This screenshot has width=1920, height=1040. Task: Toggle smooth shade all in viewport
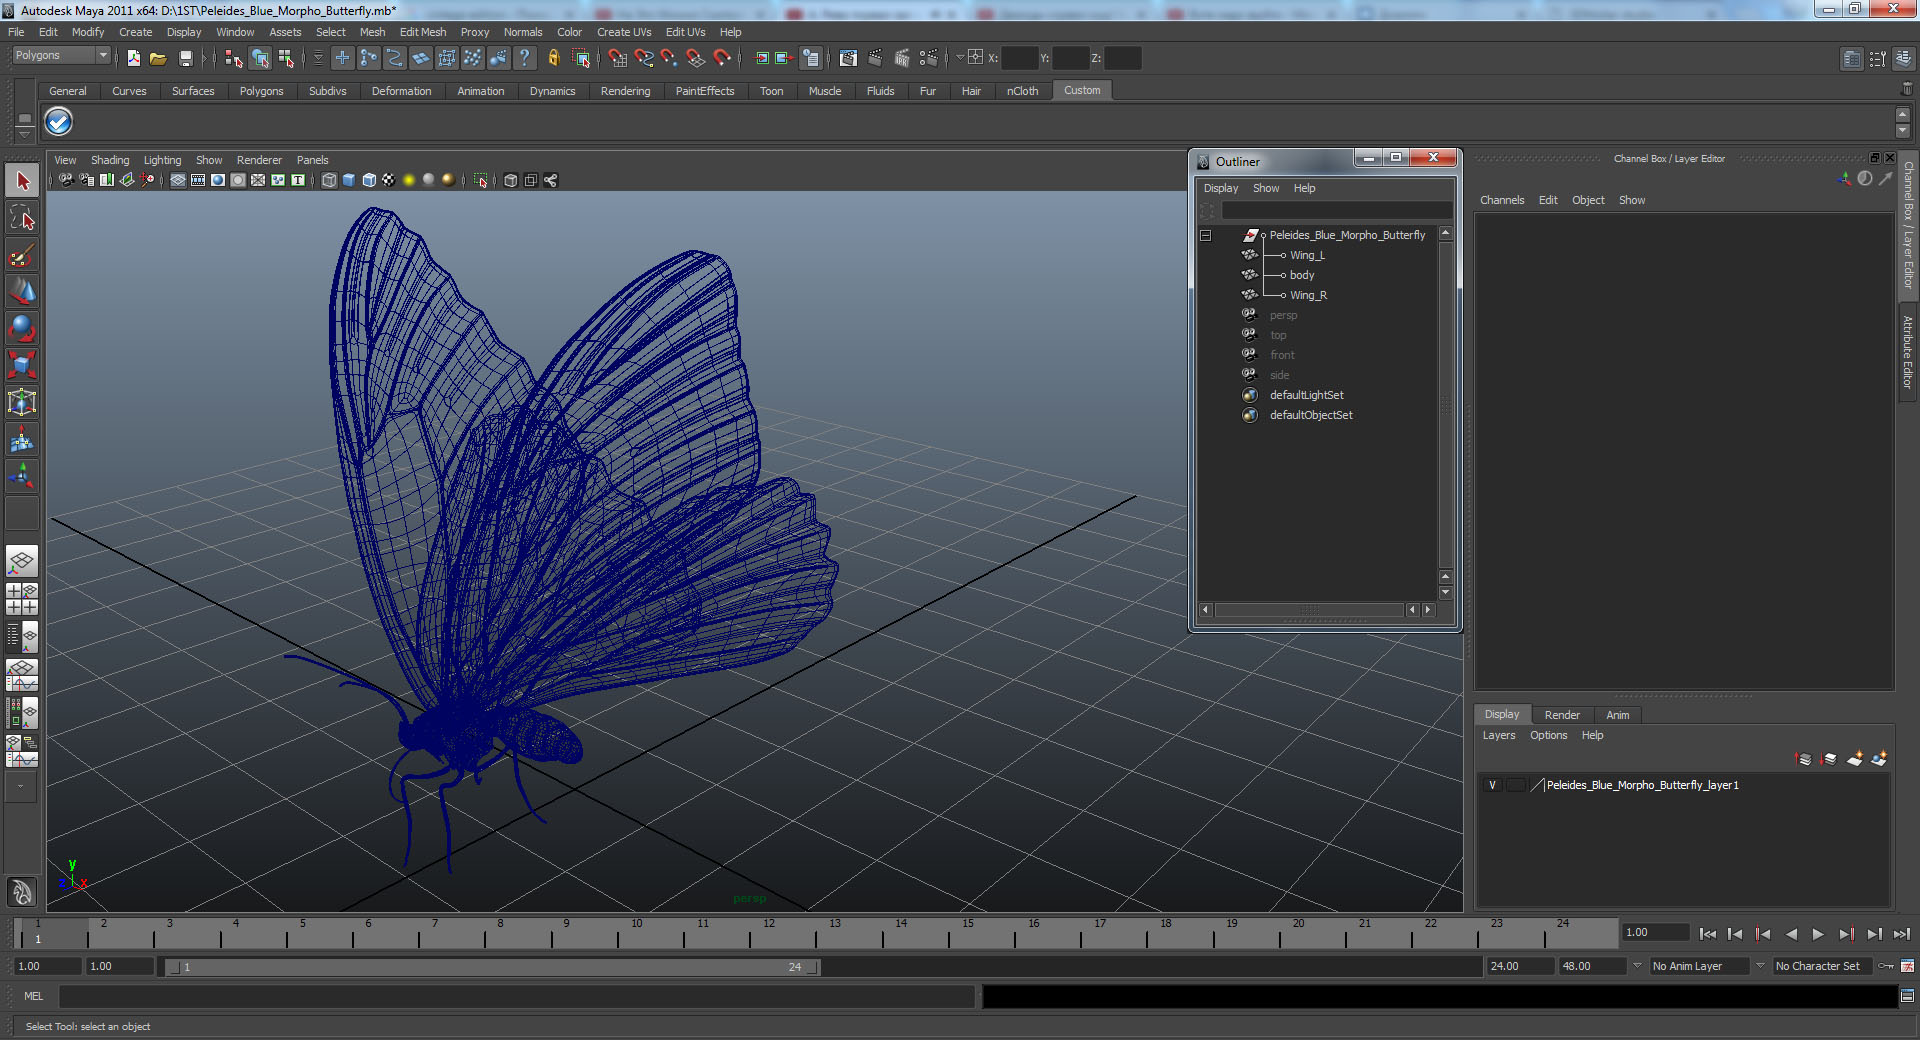(x=349, y=180)
